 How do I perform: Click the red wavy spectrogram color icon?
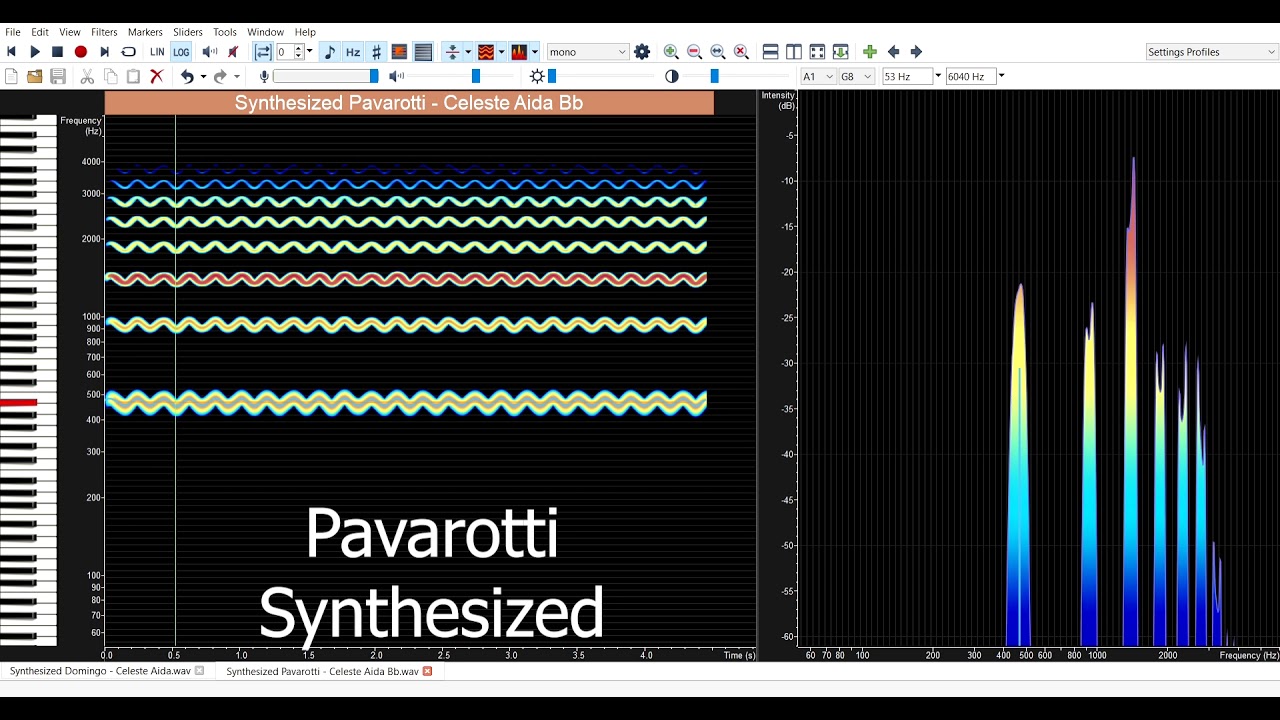(x=486, y=52)
